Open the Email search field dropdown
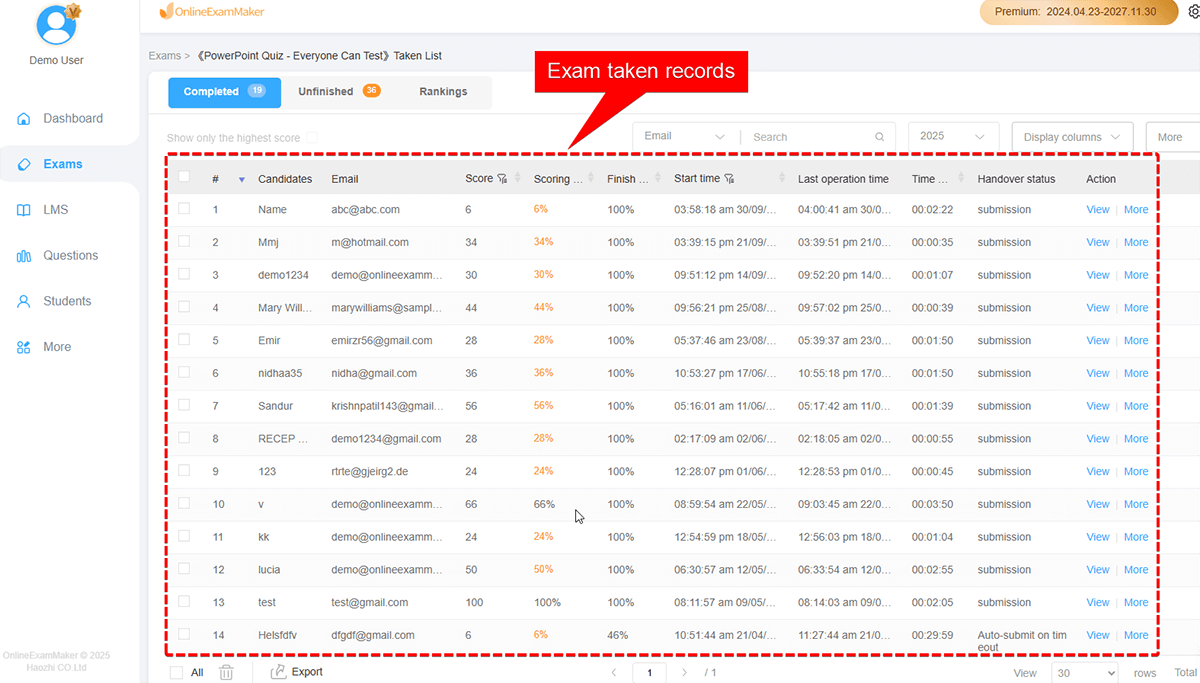1200x683 pixels. [x=685, y=136]
